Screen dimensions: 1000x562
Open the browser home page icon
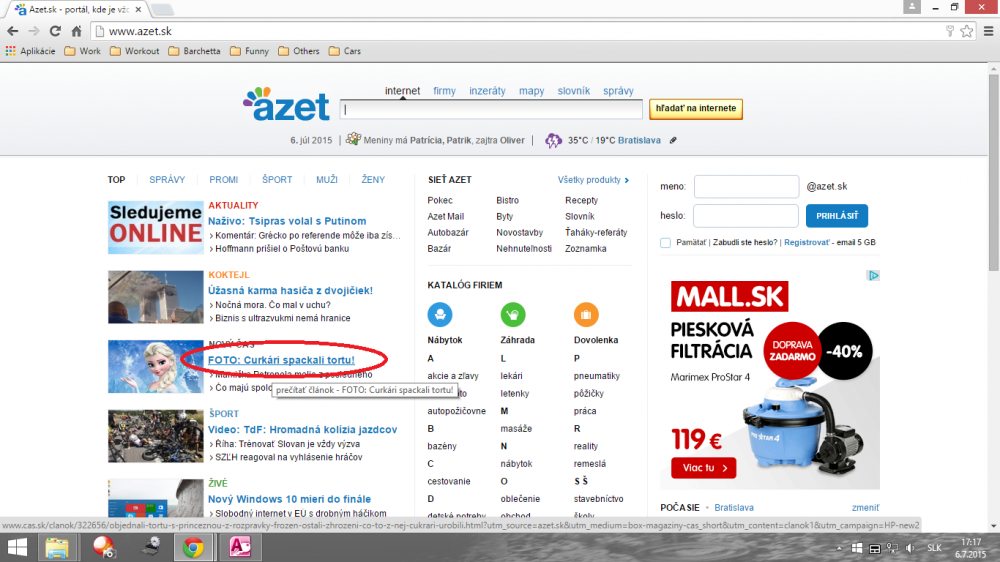tap(77, 31)
